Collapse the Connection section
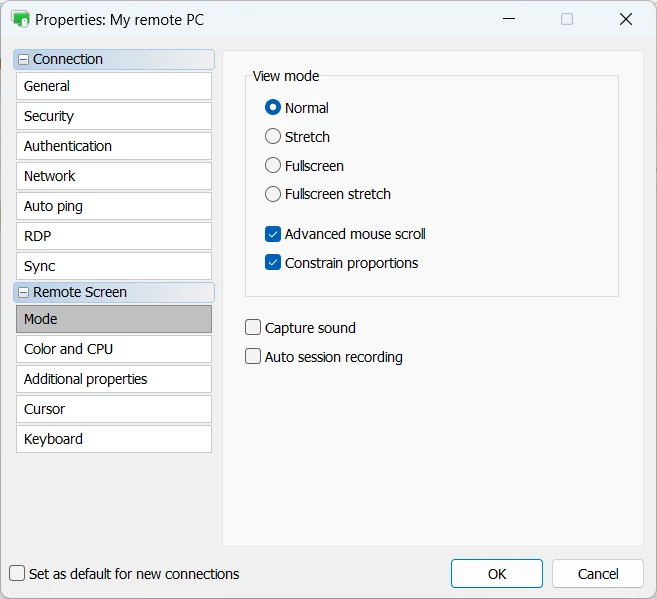This screenshot has width=657, height=599. click(x=23, y=60)
